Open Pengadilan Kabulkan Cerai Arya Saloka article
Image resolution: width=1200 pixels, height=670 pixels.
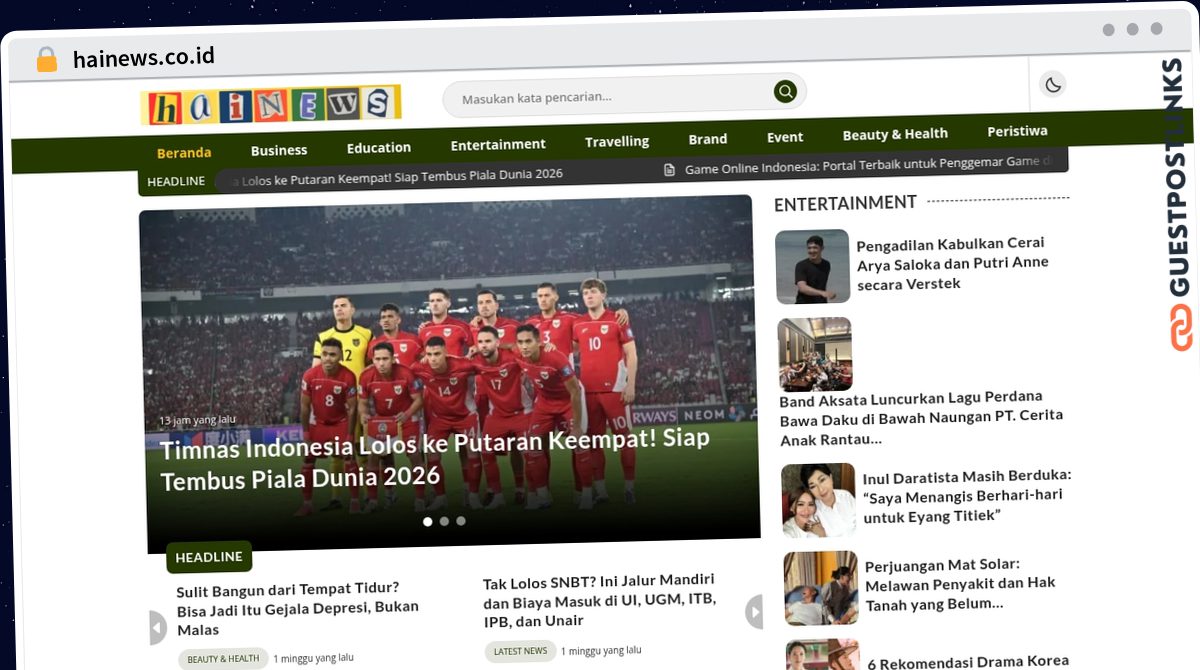(953, 263)
